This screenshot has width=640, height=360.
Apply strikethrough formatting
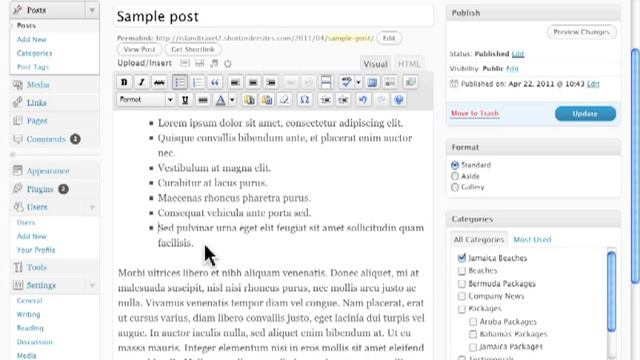tap(159, 82)
